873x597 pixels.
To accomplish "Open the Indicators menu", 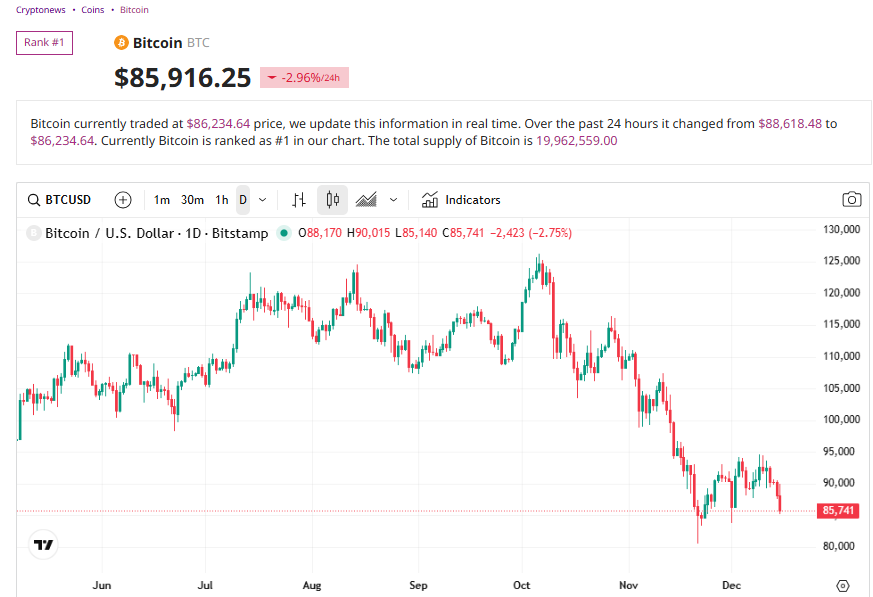I will click(x=461, y=200).
